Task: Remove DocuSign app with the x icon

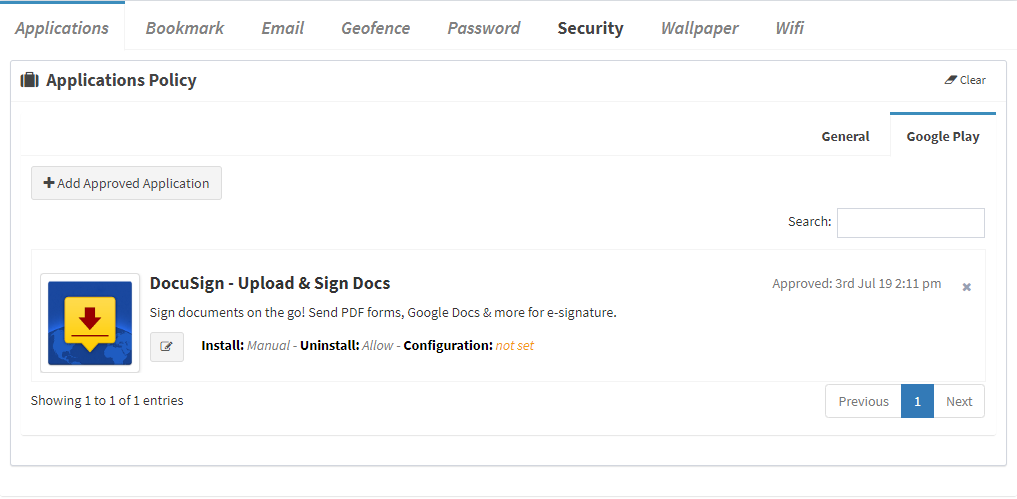Action: click(966, 287)
